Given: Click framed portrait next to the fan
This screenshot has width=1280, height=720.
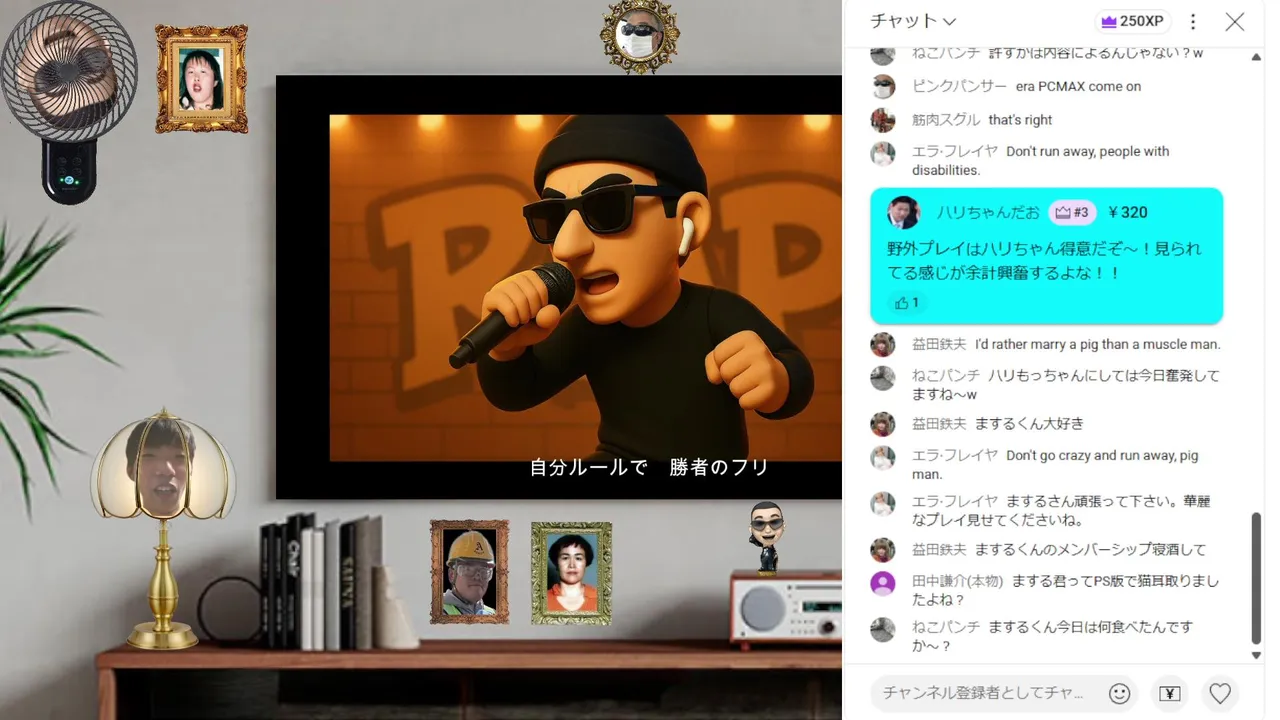Looking at the screenshot, I should click(201, 79).
